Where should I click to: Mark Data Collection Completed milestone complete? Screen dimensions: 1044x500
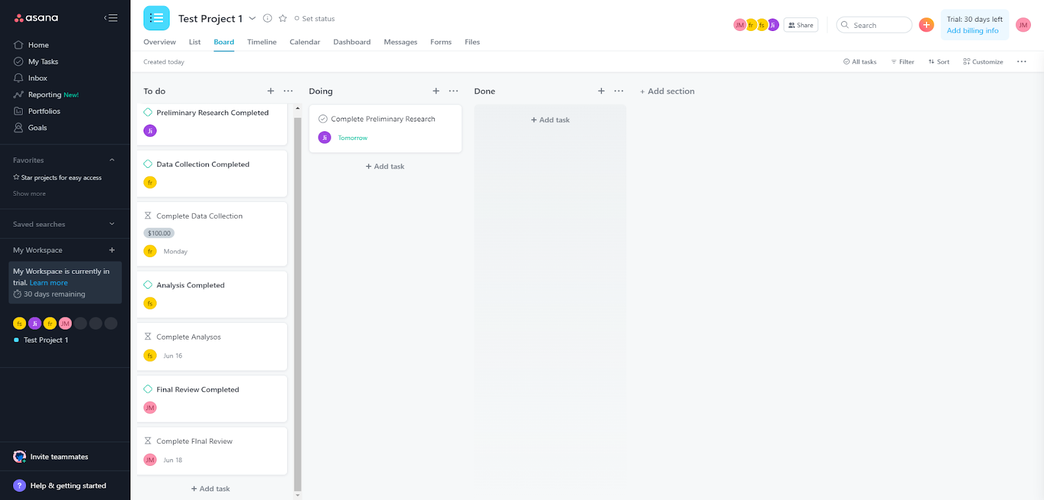[x=148, y=164]
